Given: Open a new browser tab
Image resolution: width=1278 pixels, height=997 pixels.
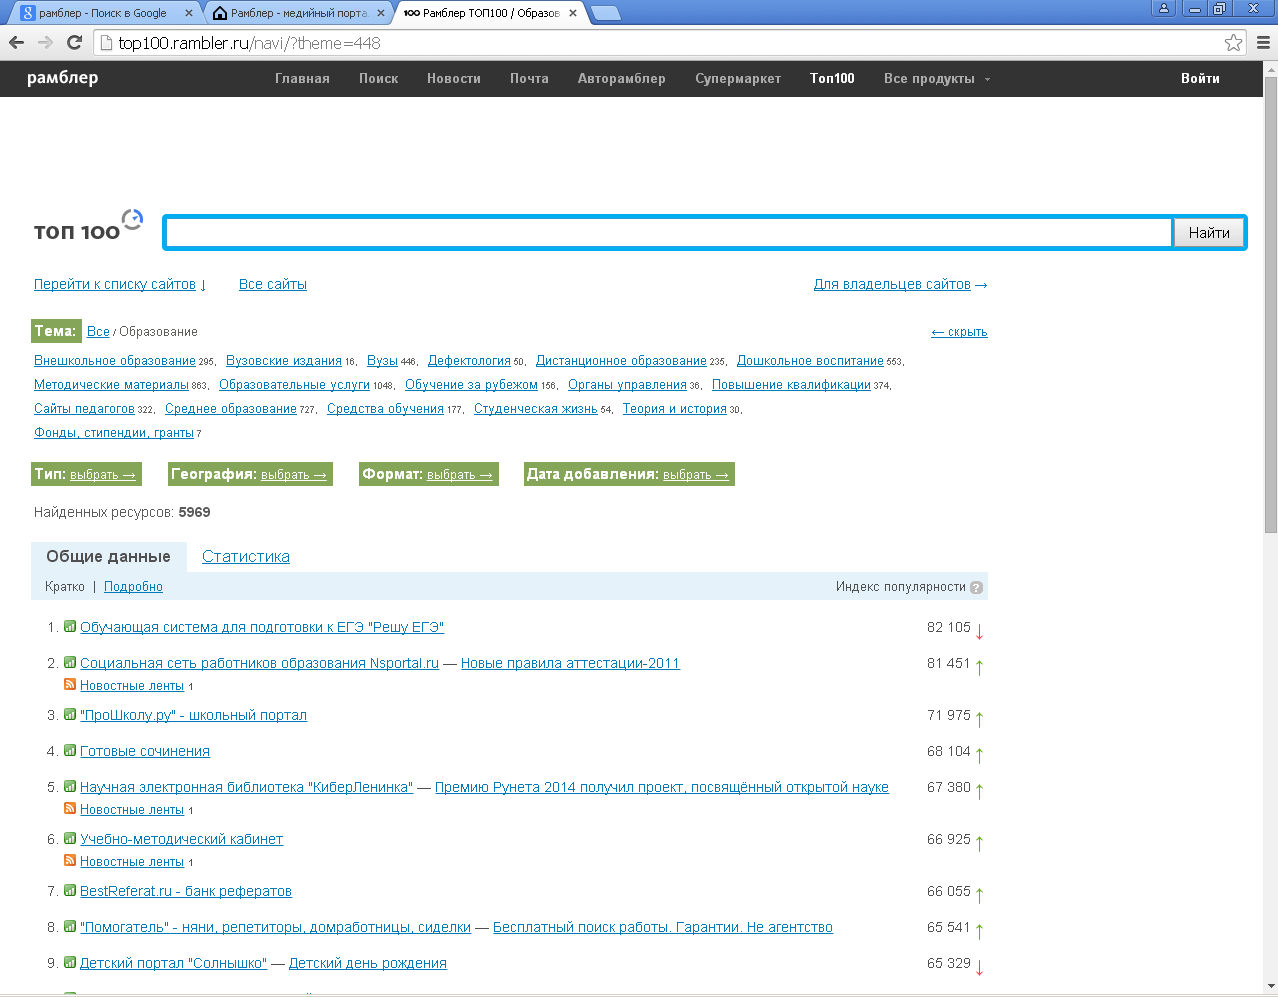Looking at the screenshot, I should (x=605, y=13).
